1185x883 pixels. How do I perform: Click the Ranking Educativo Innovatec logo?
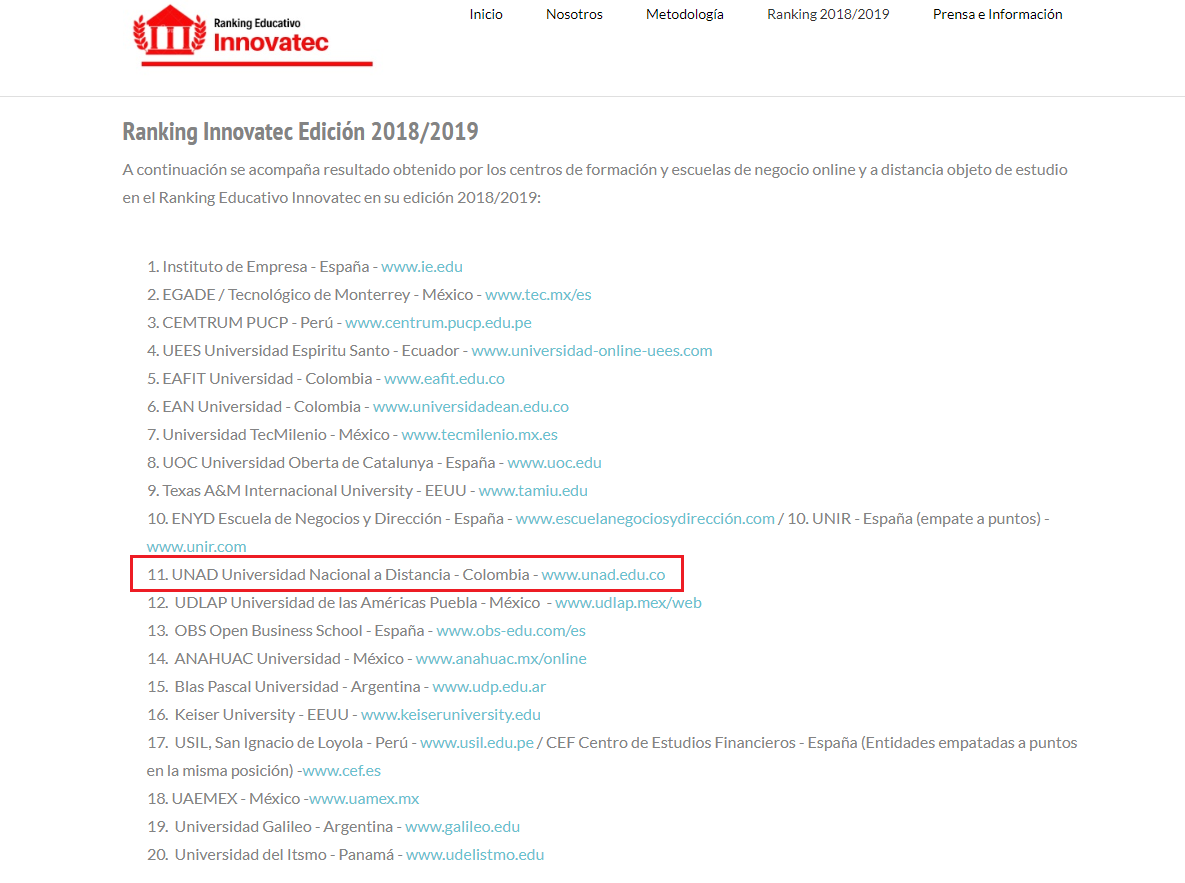252,35
